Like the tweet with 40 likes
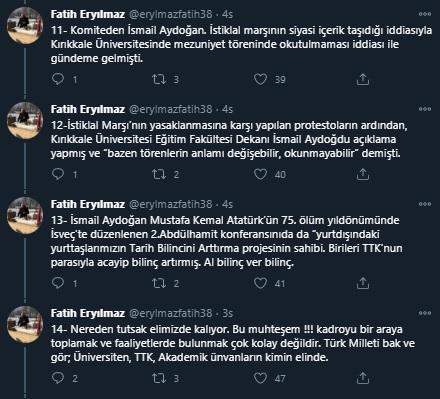The height and width of the screenshot is (399, 440). (x=260, y=174)
